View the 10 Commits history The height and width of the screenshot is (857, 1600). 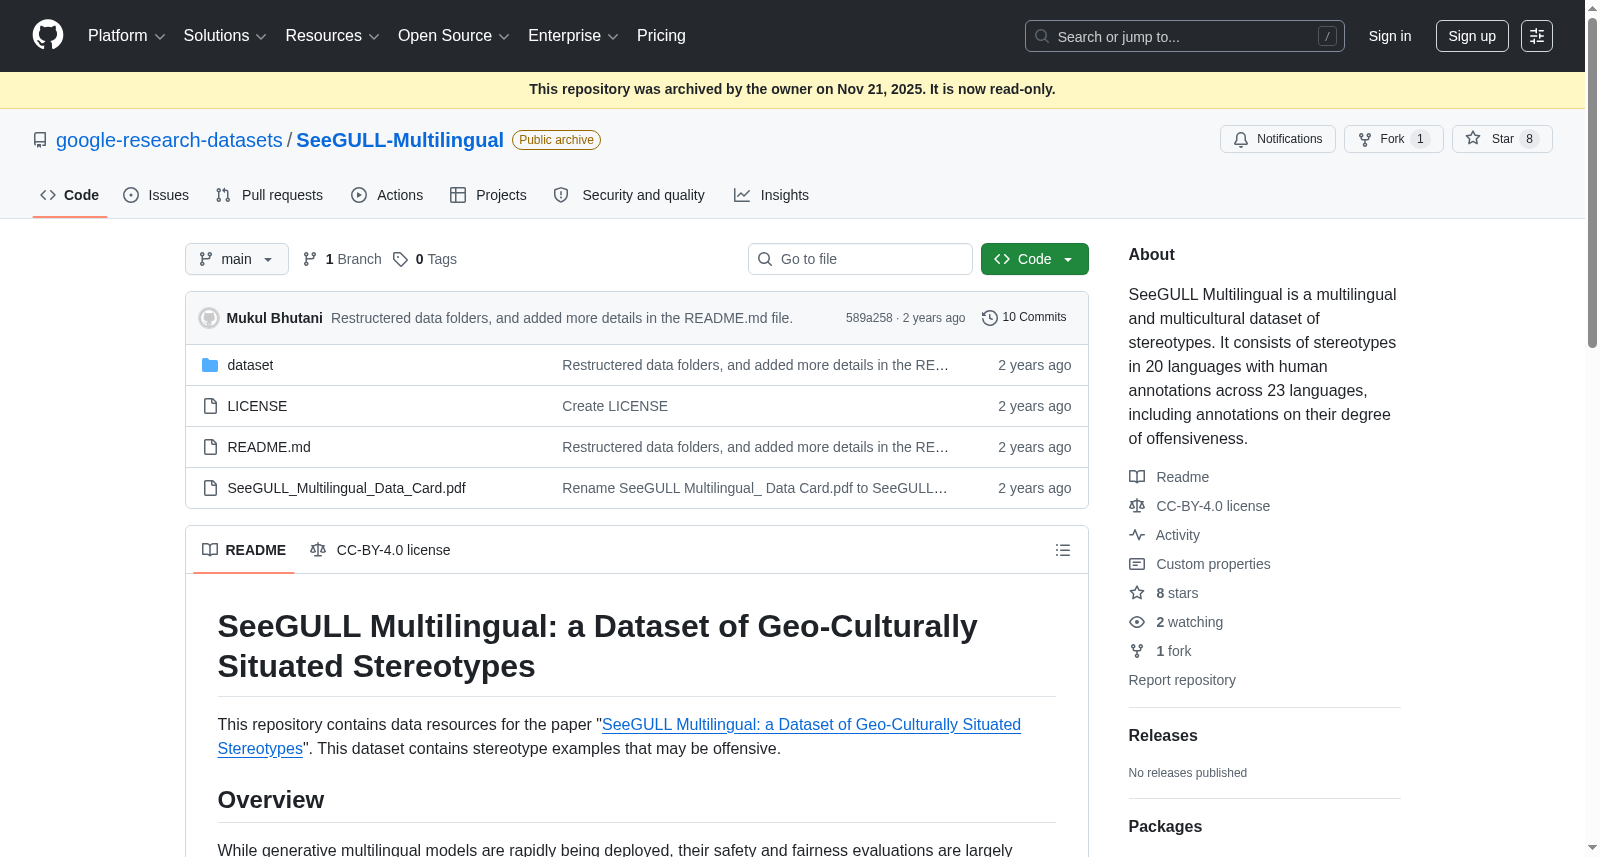(x=1024, y=317)
